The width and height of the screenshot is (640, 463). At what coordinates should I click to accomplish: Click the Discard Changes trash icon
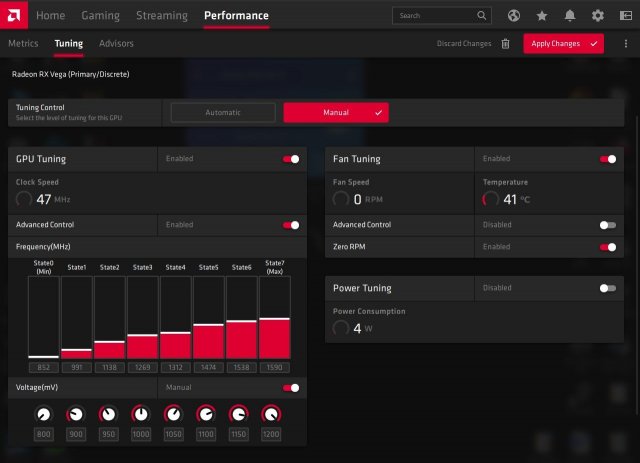point(505,44)
